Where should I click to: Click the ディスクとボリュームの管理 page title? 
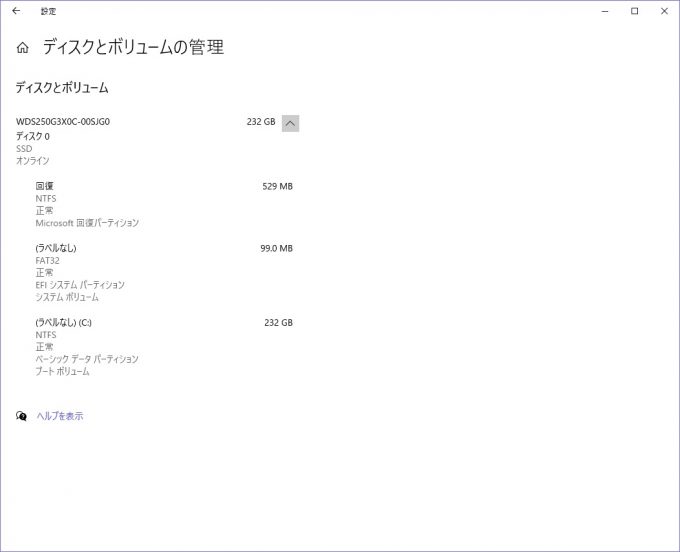[133, 47]
